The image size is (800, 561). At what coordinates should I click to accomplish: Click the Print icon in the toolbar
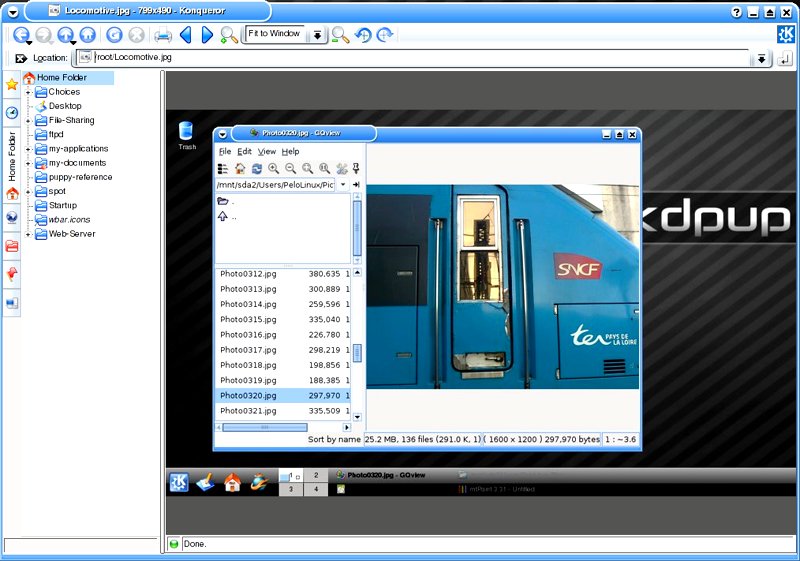tap(163, 35)
